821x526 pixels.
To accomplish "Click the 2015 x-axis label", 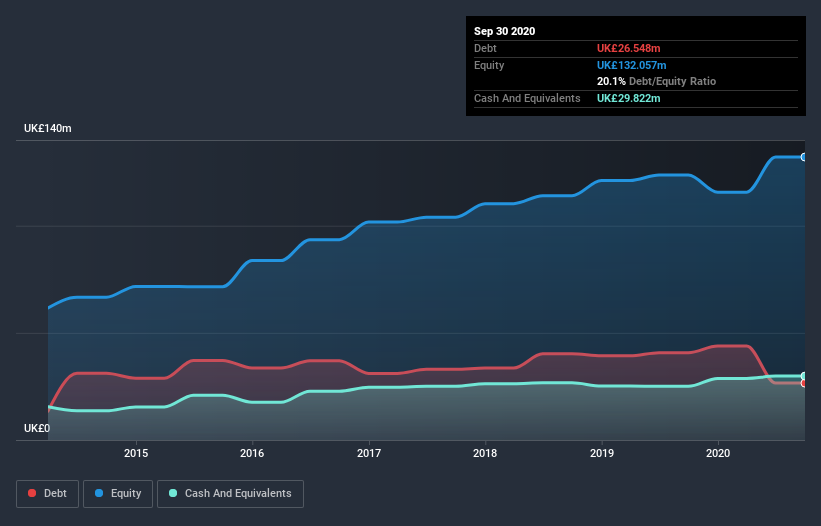I will pyautogui.click(x=136, y=453).
